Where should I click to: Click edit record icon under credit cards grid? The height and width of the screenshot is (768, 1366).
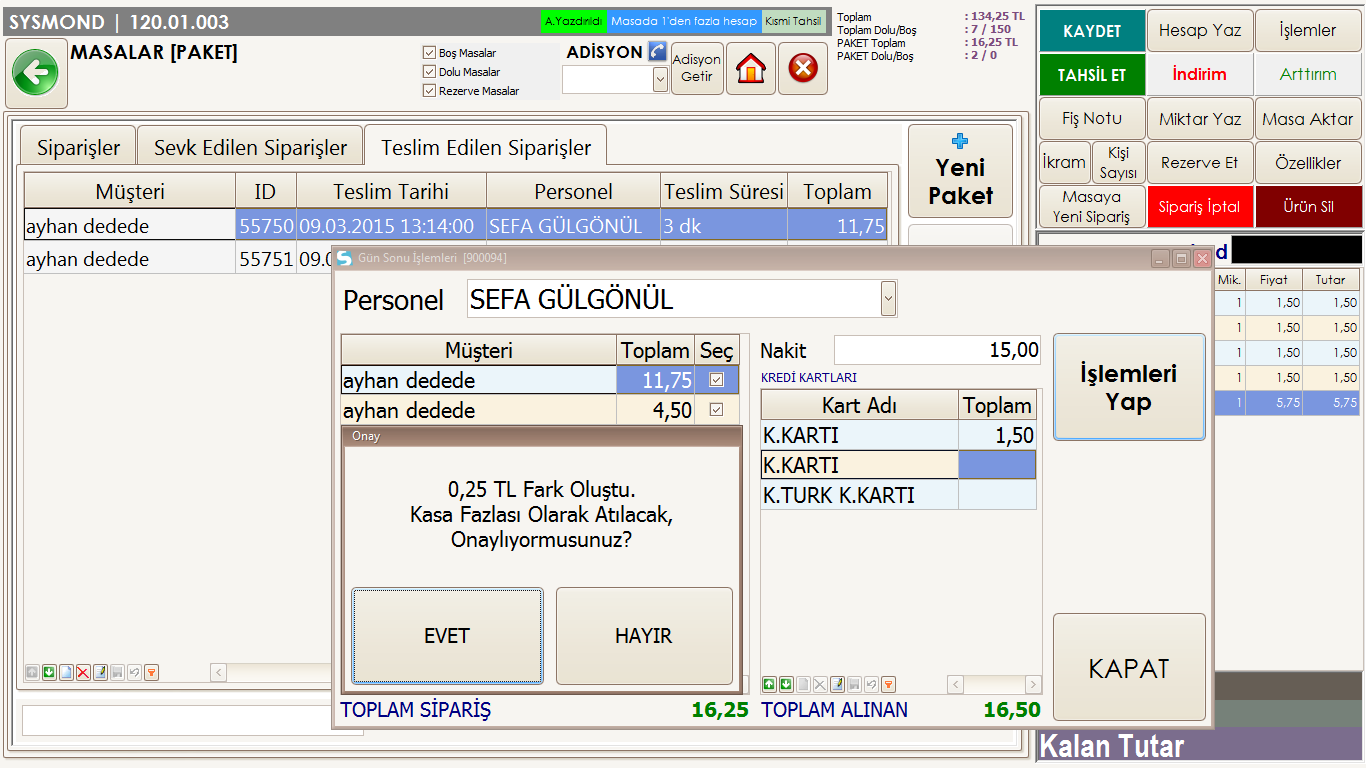(x=837, y=684)
